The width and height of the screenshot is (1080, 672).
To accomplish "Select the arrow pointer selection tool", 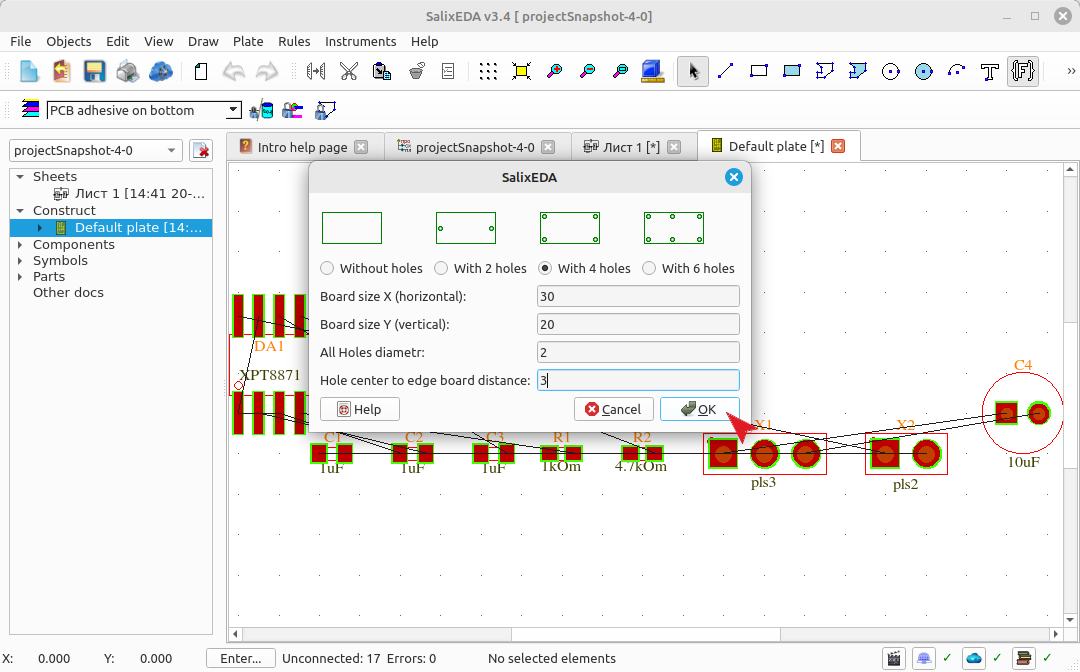I will pyautogui.click(x=693, y=71).
